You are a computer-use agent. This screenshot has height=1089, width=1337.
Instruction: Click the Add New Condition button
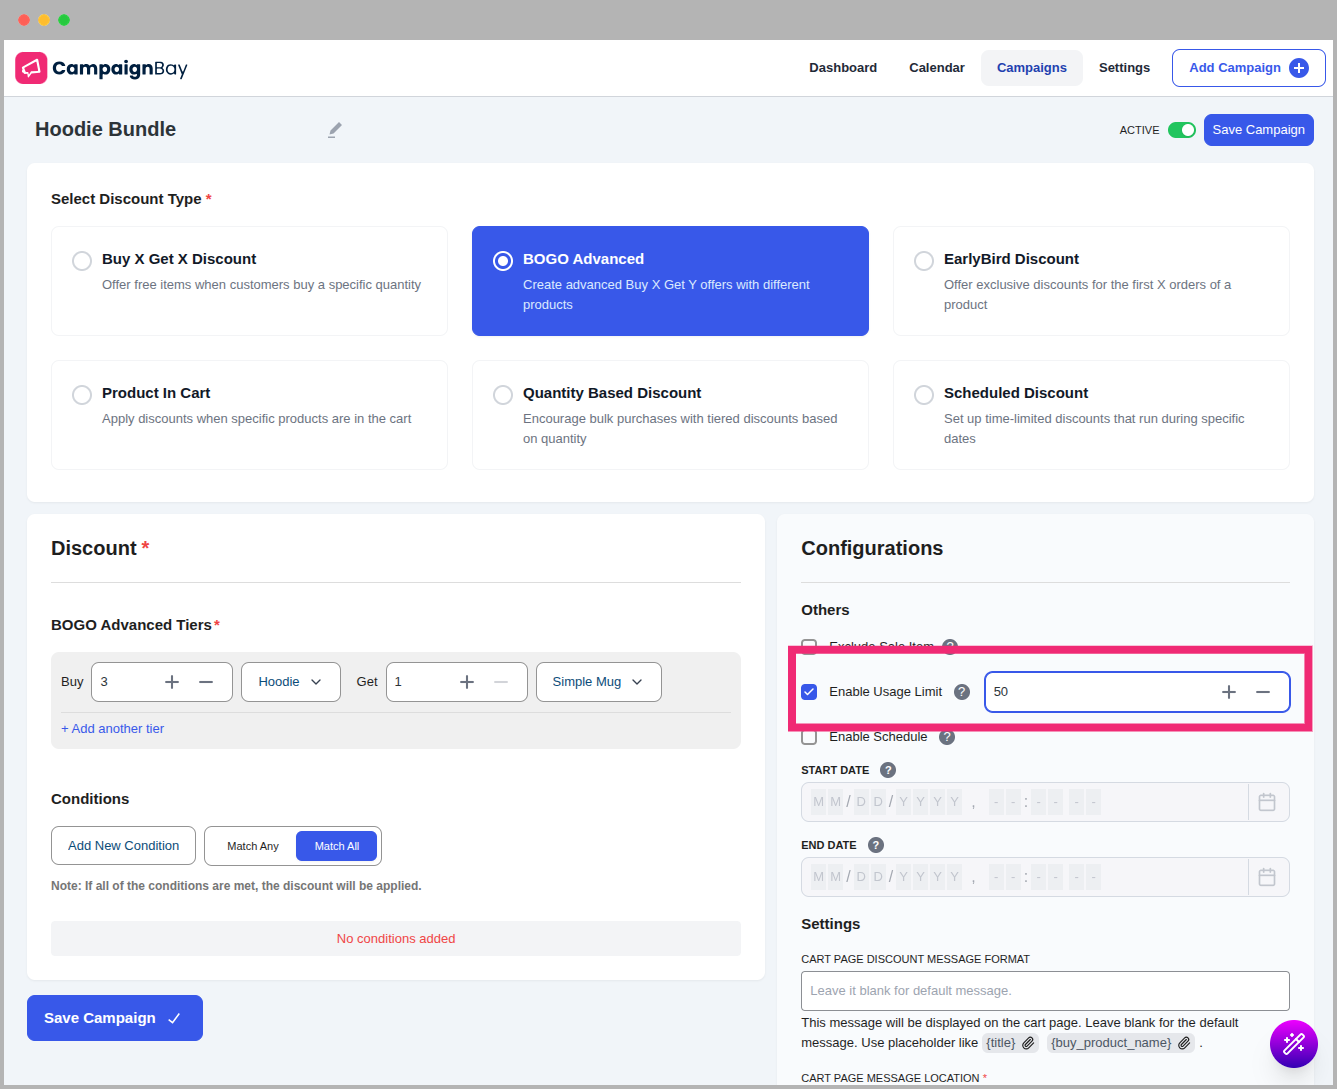[x=123, y=846]
